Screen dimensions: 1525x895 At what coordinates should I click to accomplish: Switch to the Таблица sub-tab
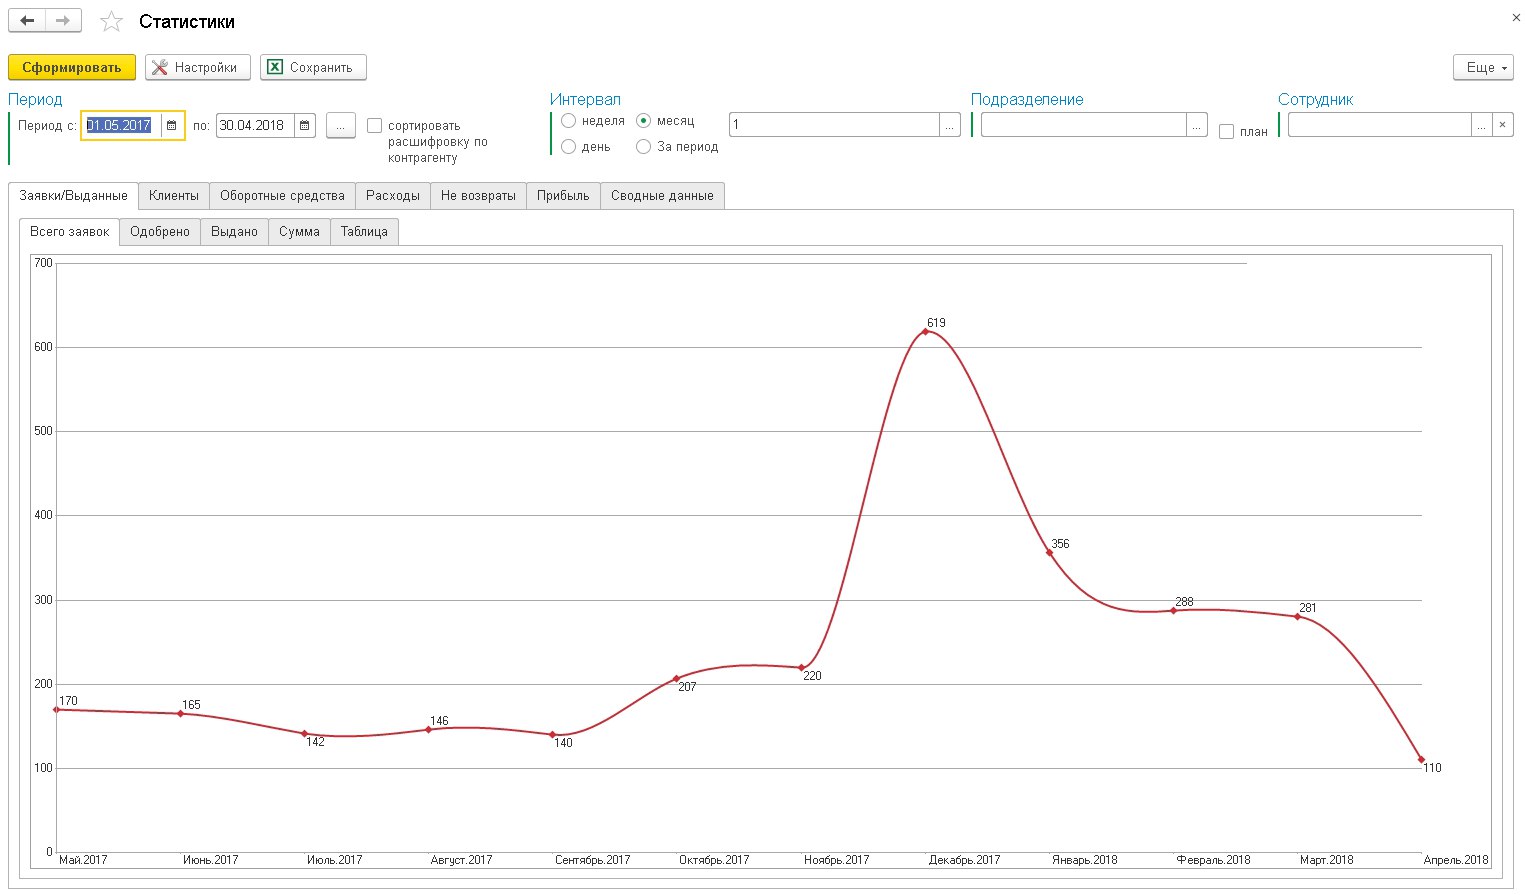click(x=364, y=232)
